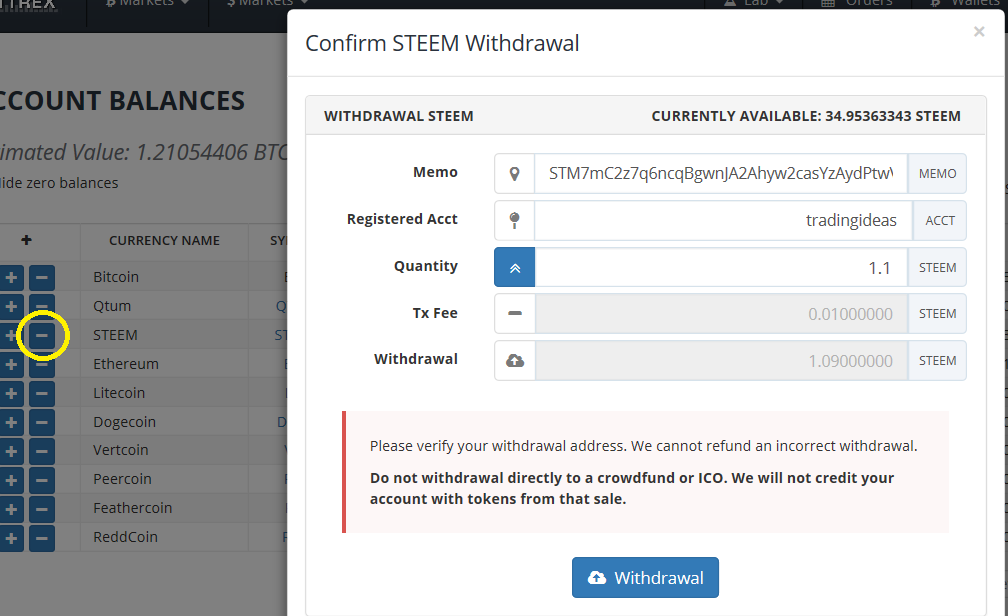The image size is (1008, 616).
Task: Click withdraw minus button for STEEM
Action: click(42, 335)
